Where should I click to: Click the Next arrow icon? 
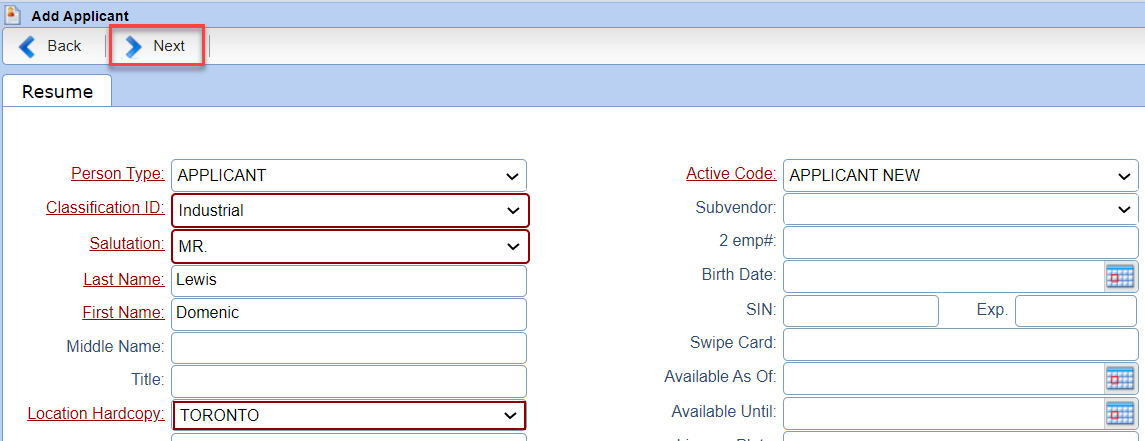(134, 46)
